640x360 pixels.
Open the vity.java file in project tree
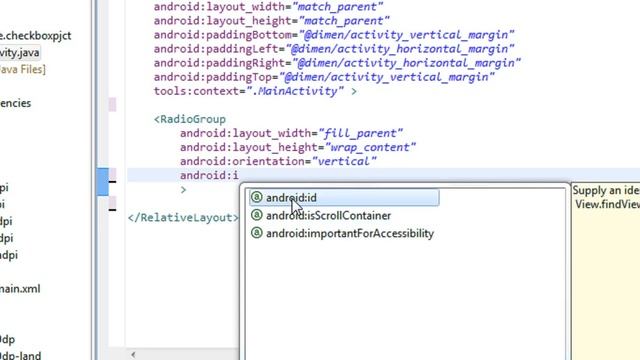20,53
